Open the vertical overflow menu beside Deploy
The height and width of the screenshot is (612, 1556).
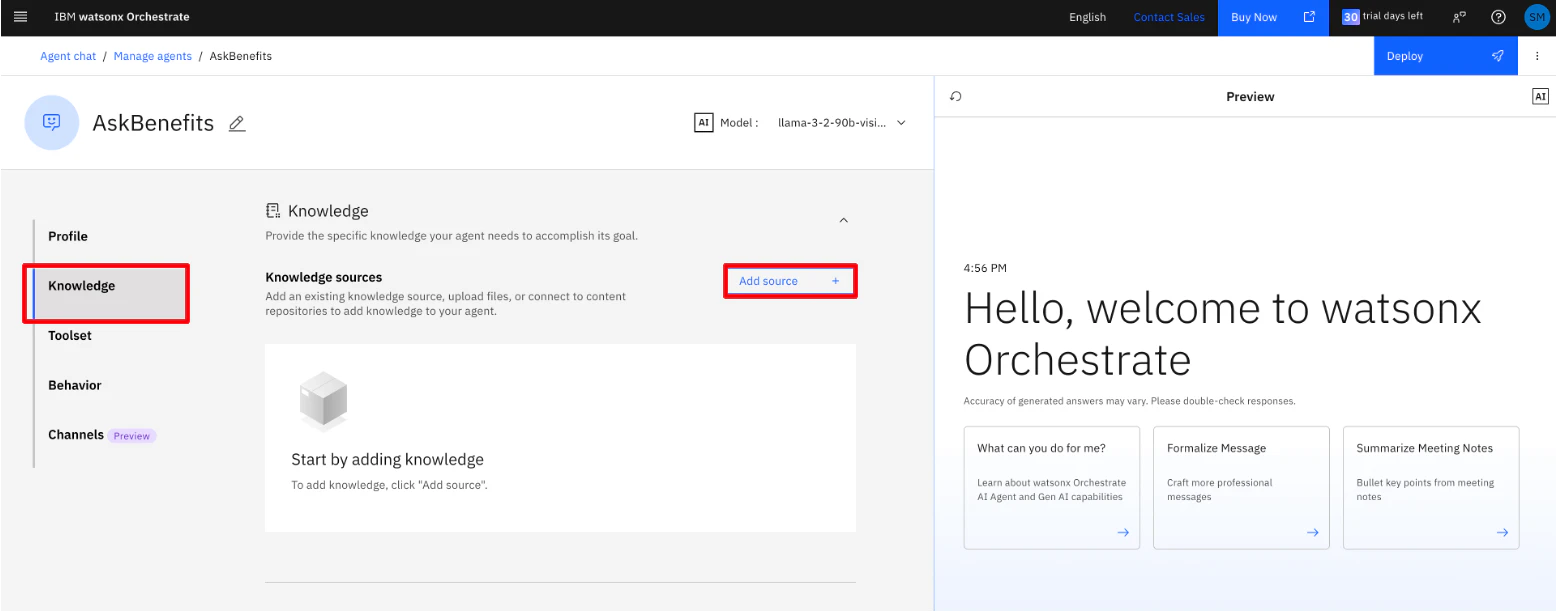click(1538, 56)
